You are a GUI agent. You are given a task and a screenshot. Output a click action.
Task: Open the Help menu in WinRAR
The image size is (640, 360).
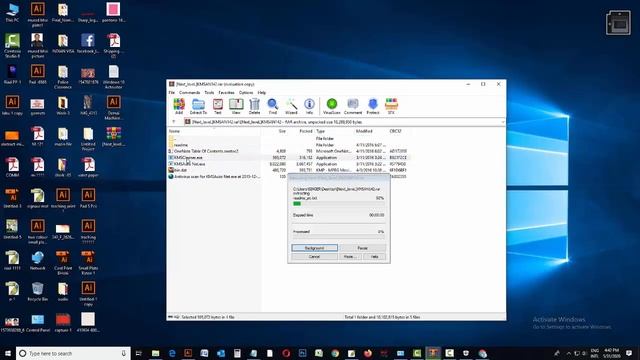[262, 93]
